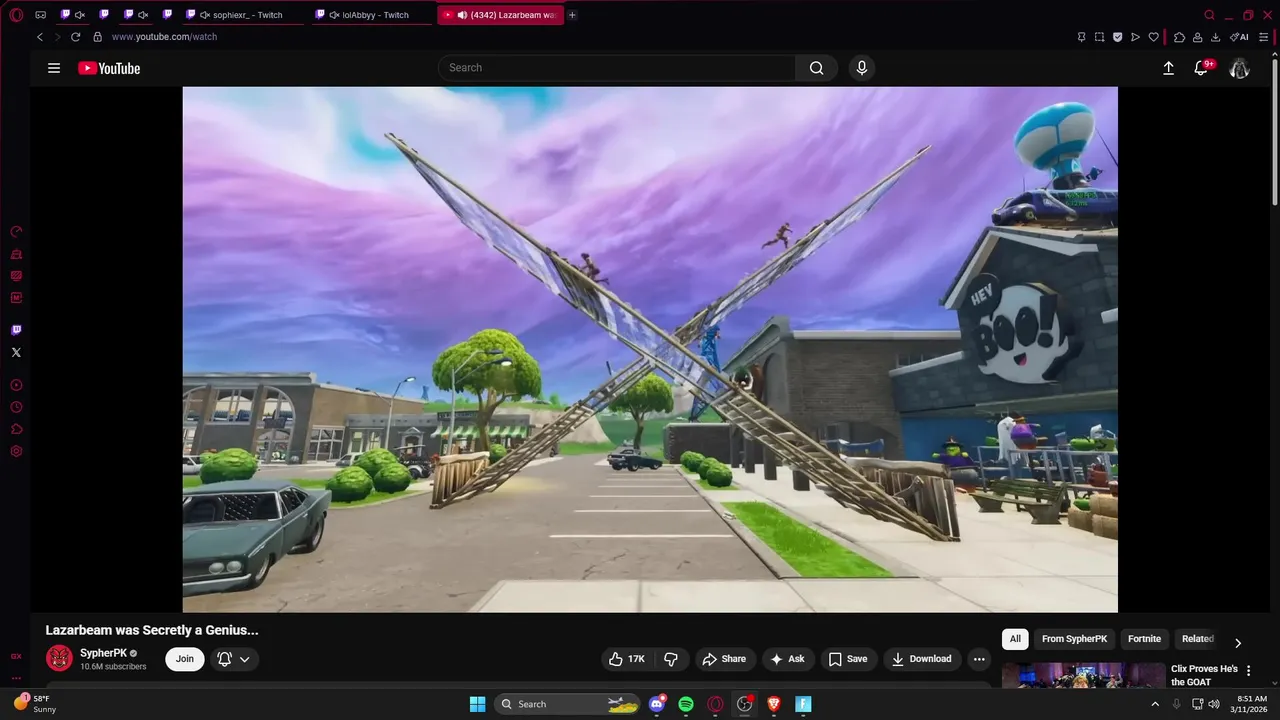Viewport: 1280px width, 720px height.
Task: Reload the current YouTube page
Action: (x=75, y=37)
